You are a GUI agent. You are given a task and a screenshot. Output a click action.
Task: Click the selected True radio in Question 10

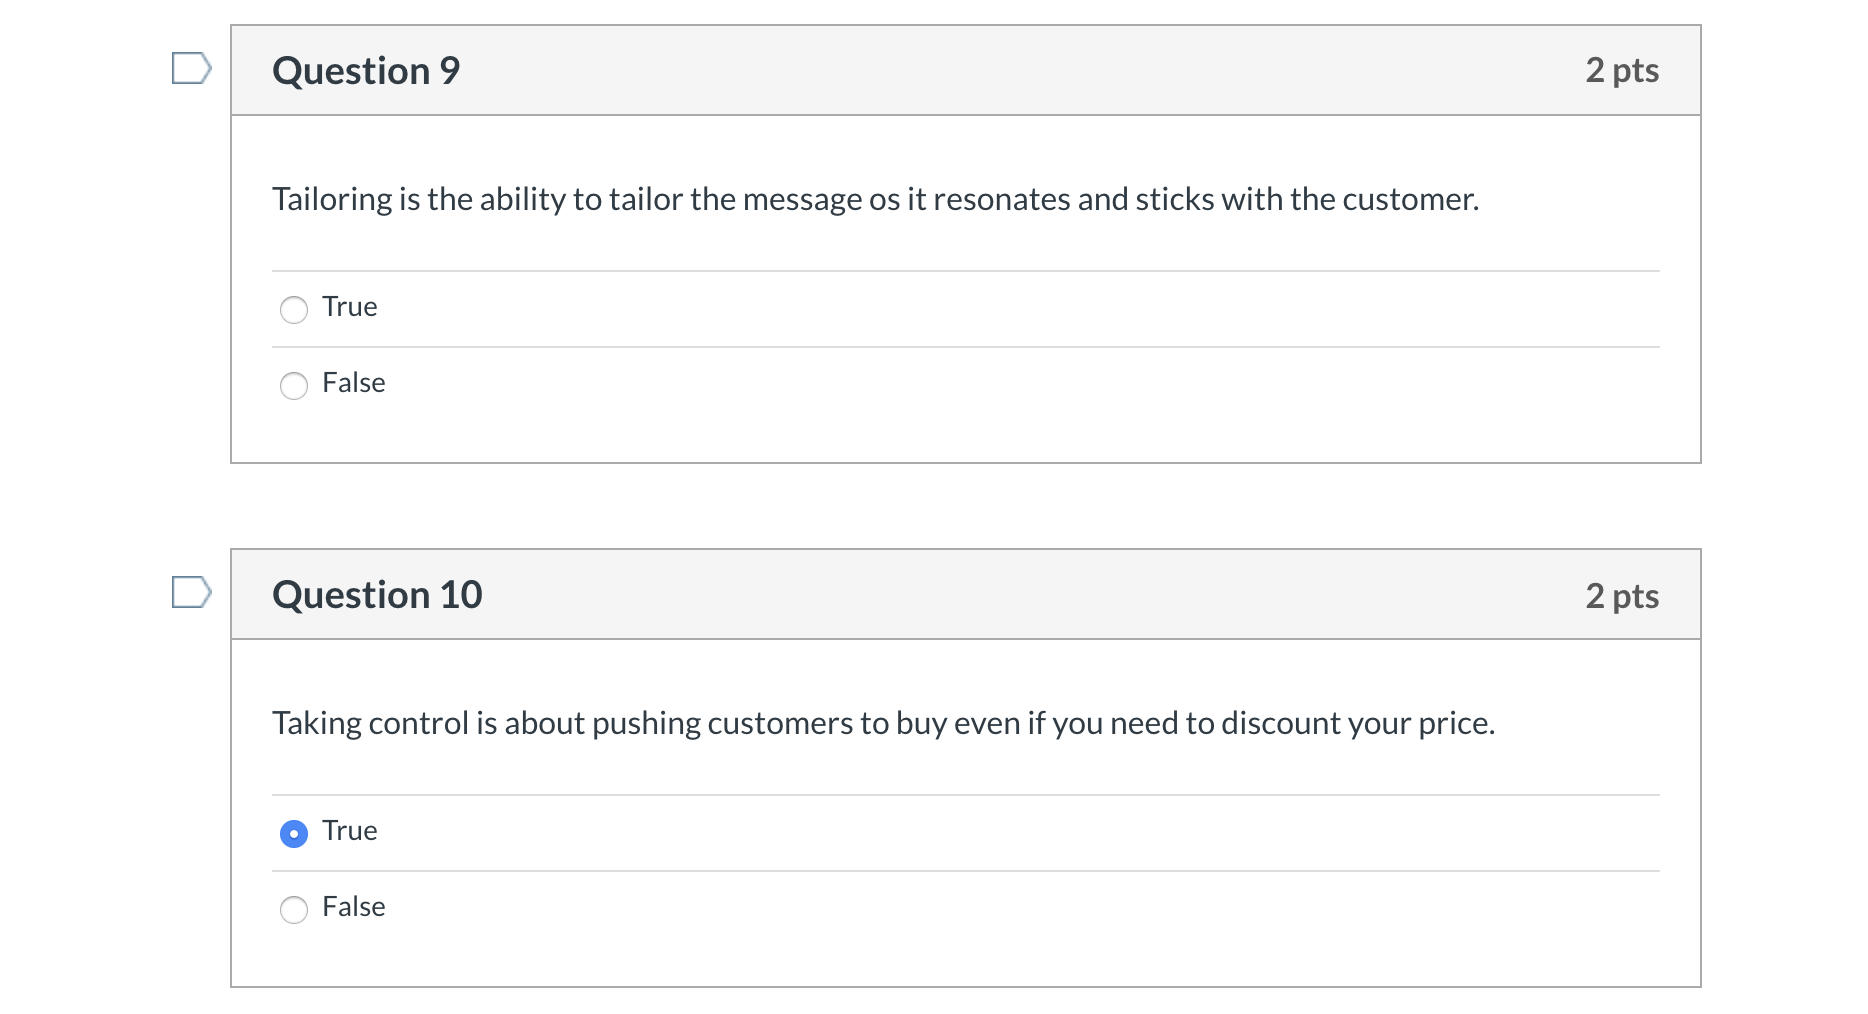tap(294, 834)
